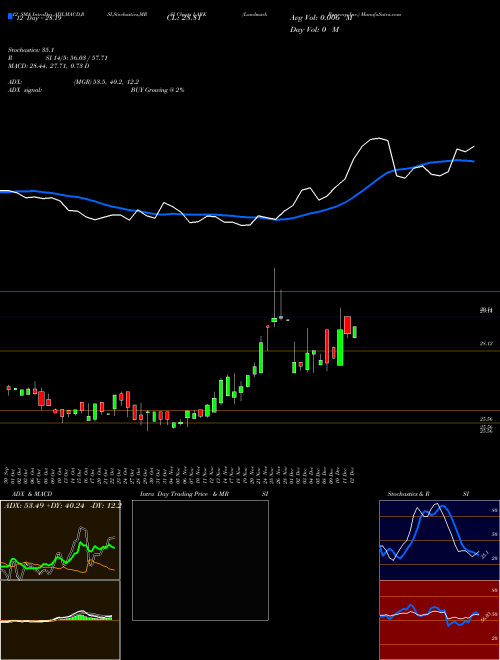500x660 pixels.
Task: Click the 28.12 price axis label
Action: (486, 344)
